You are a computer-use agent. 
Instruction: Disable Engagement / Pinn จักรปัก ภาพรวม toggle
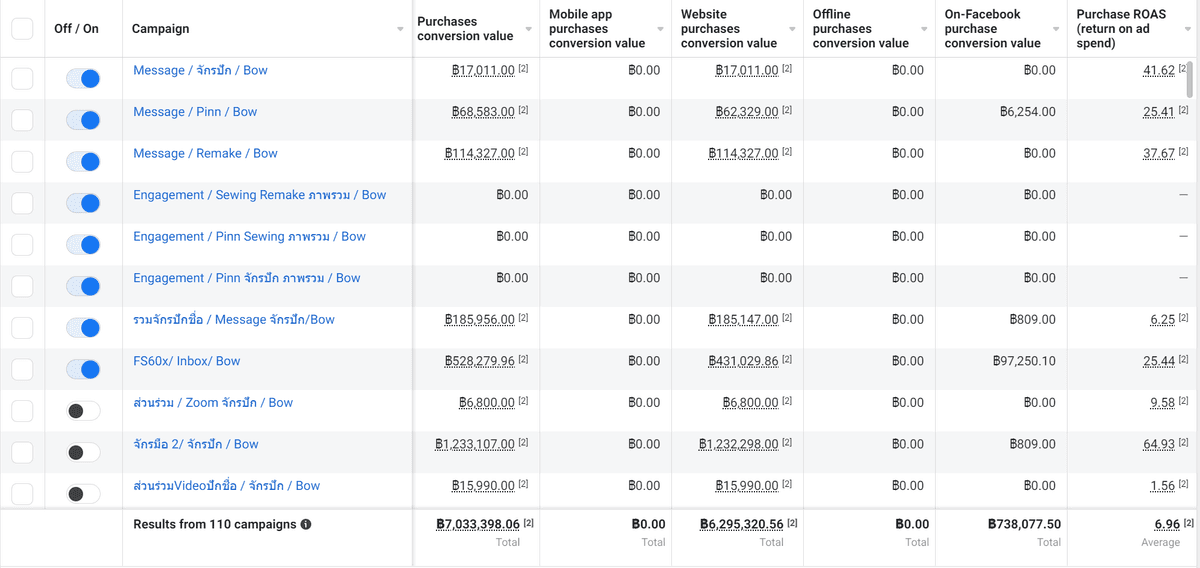point(83,286)
